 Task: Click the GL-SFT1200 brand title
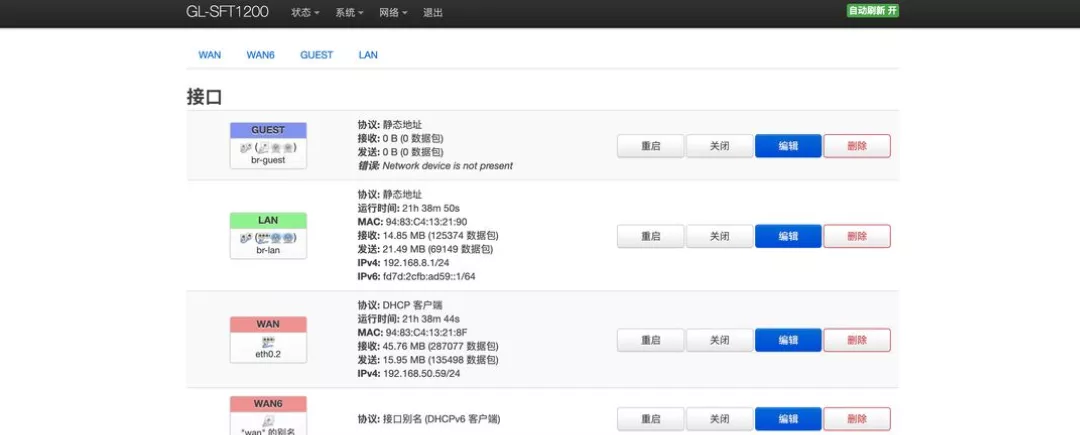227,12
